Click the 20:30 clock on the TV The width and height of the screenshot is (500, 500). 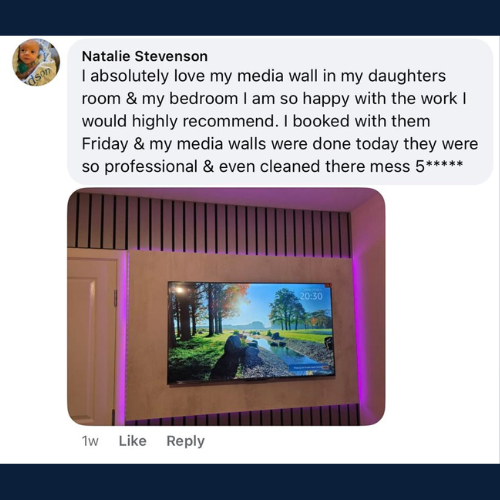tap(311, 296)
